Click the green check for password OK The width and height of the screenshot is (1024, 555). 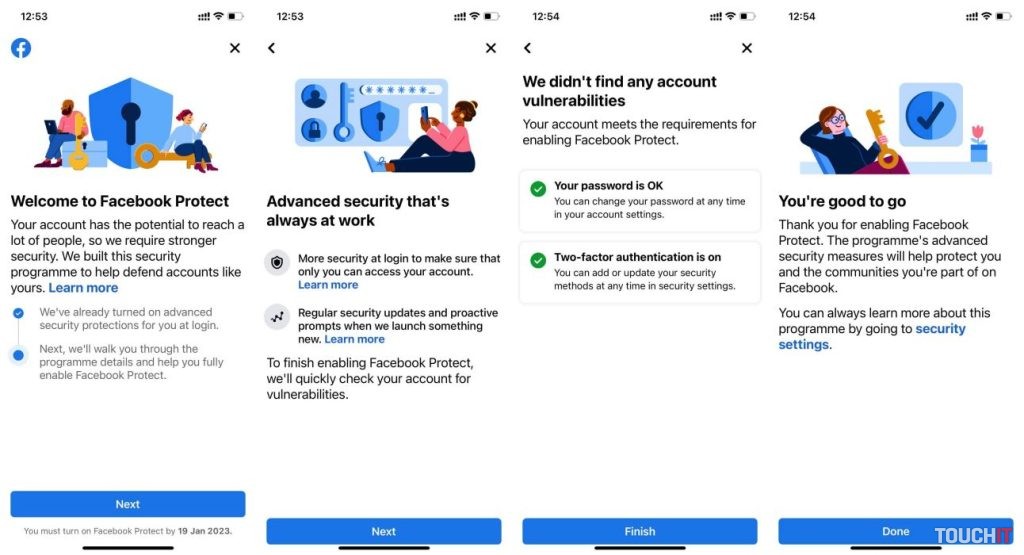(x=538, y=189)
